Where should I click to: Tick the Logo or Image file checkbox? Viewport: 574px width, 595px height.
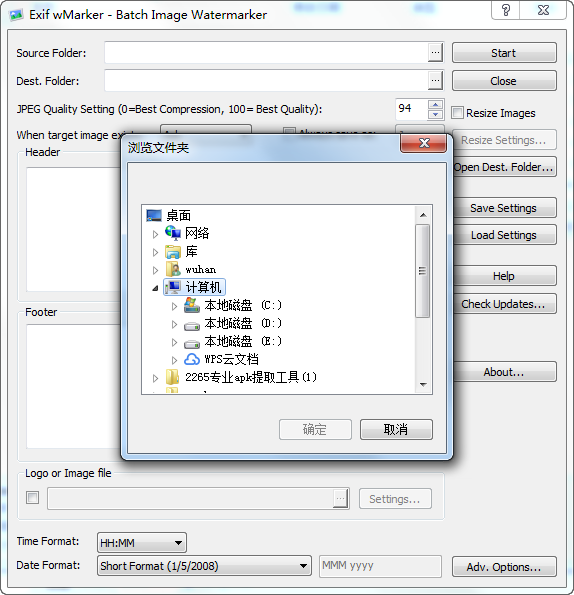(x=33, y=497)
